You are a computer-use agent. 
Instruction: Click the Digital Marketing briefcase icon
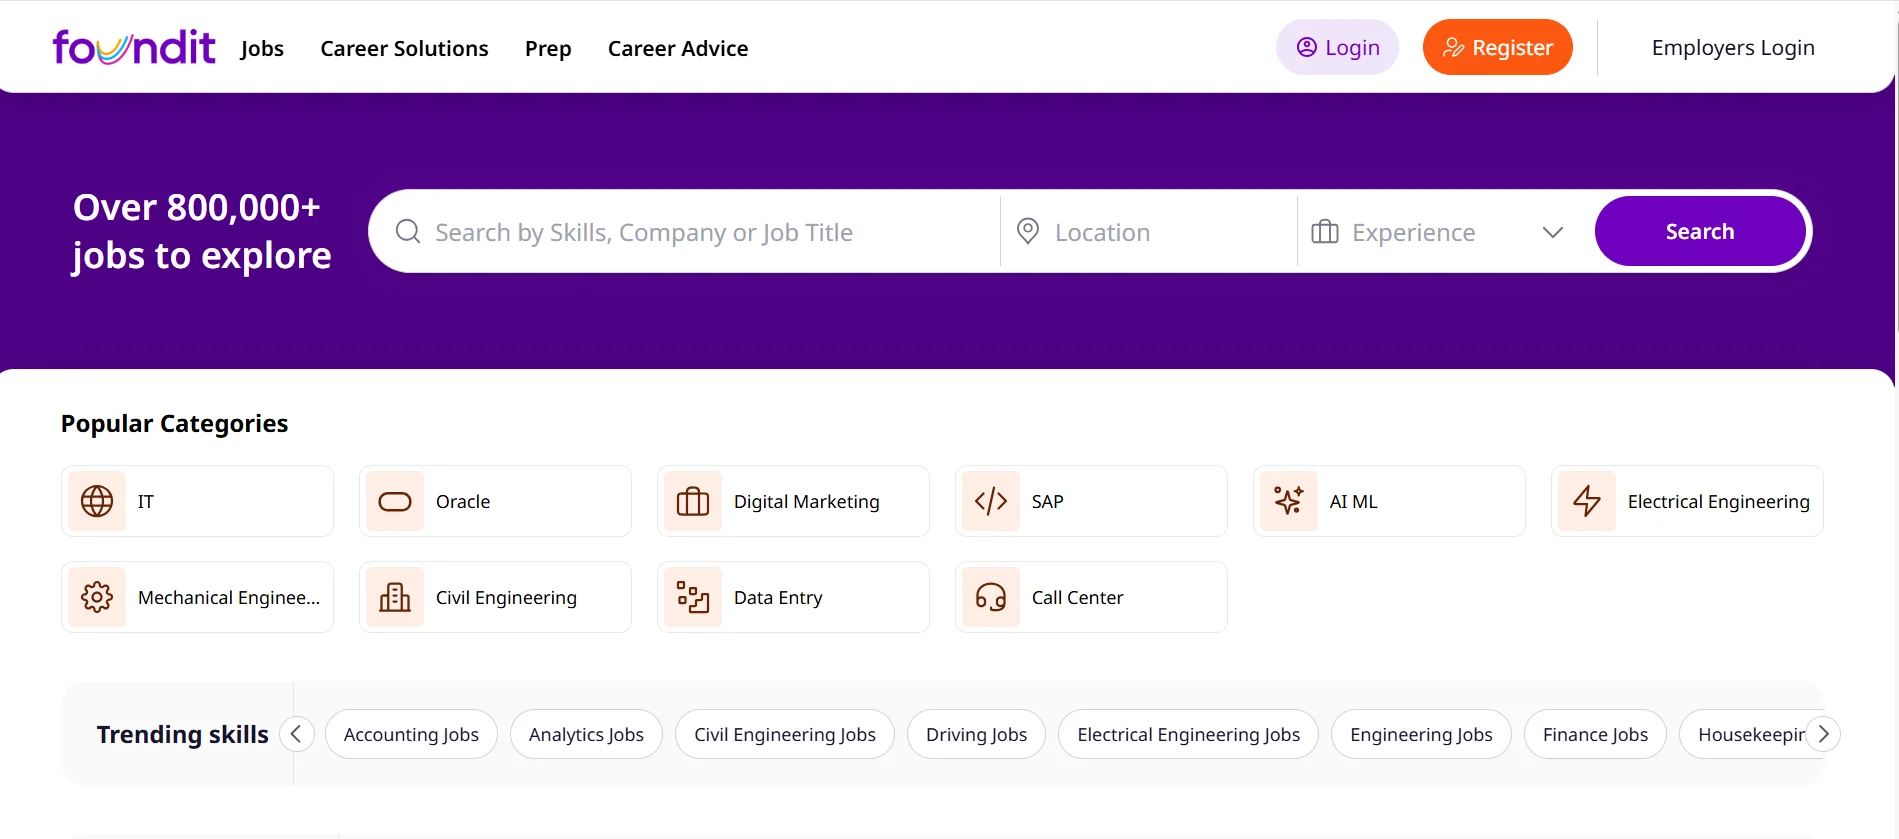coord(693,501)
